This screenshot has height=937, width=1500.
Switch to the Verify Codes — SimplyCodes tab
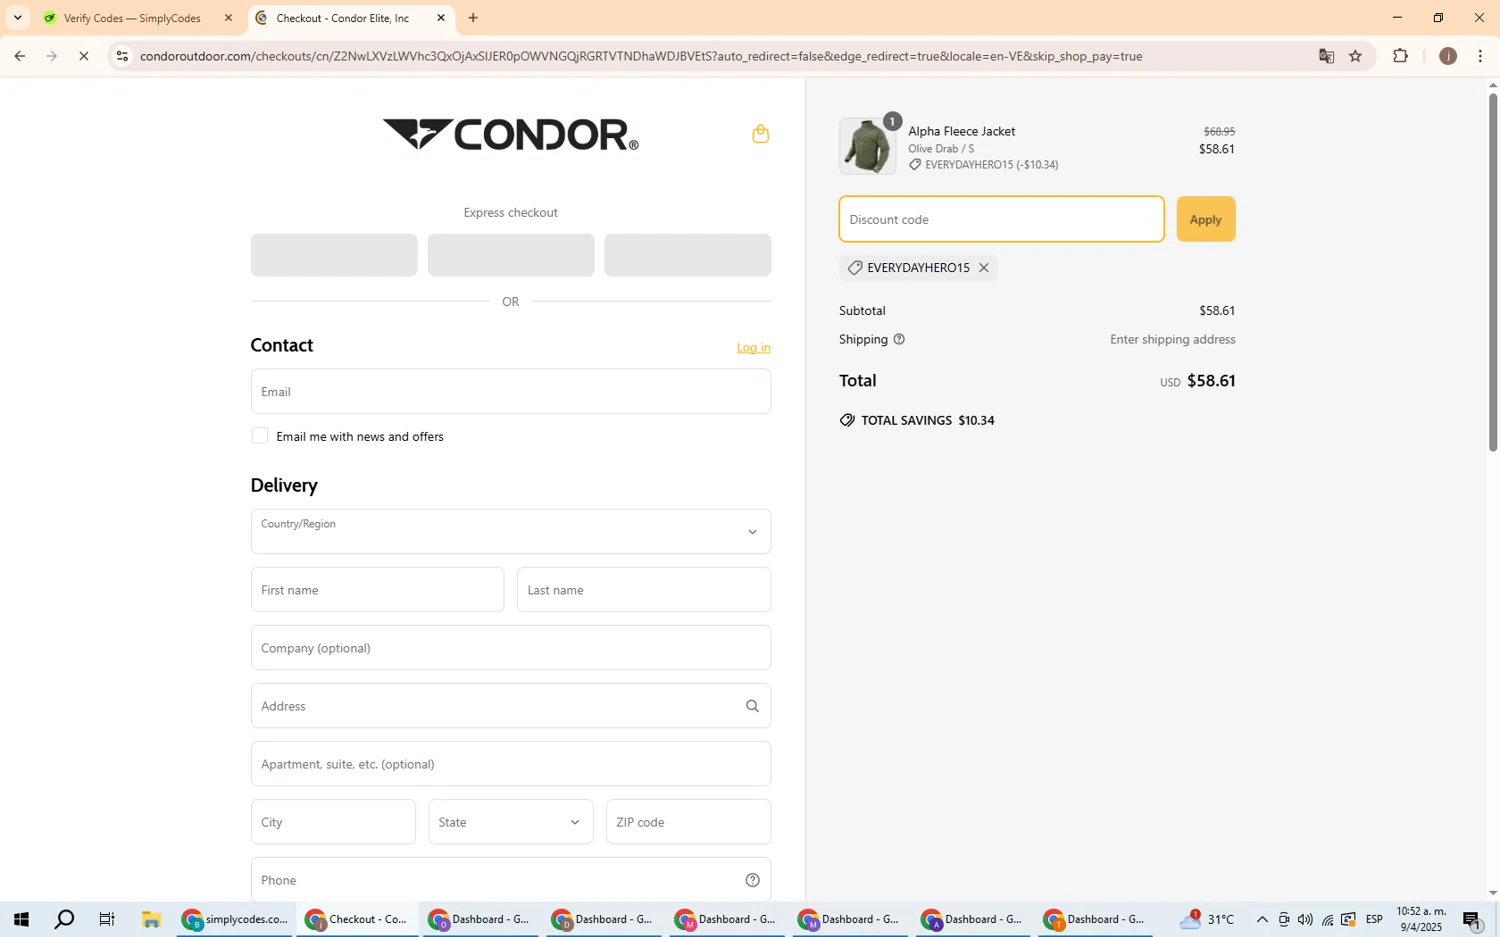coord(132,18)
